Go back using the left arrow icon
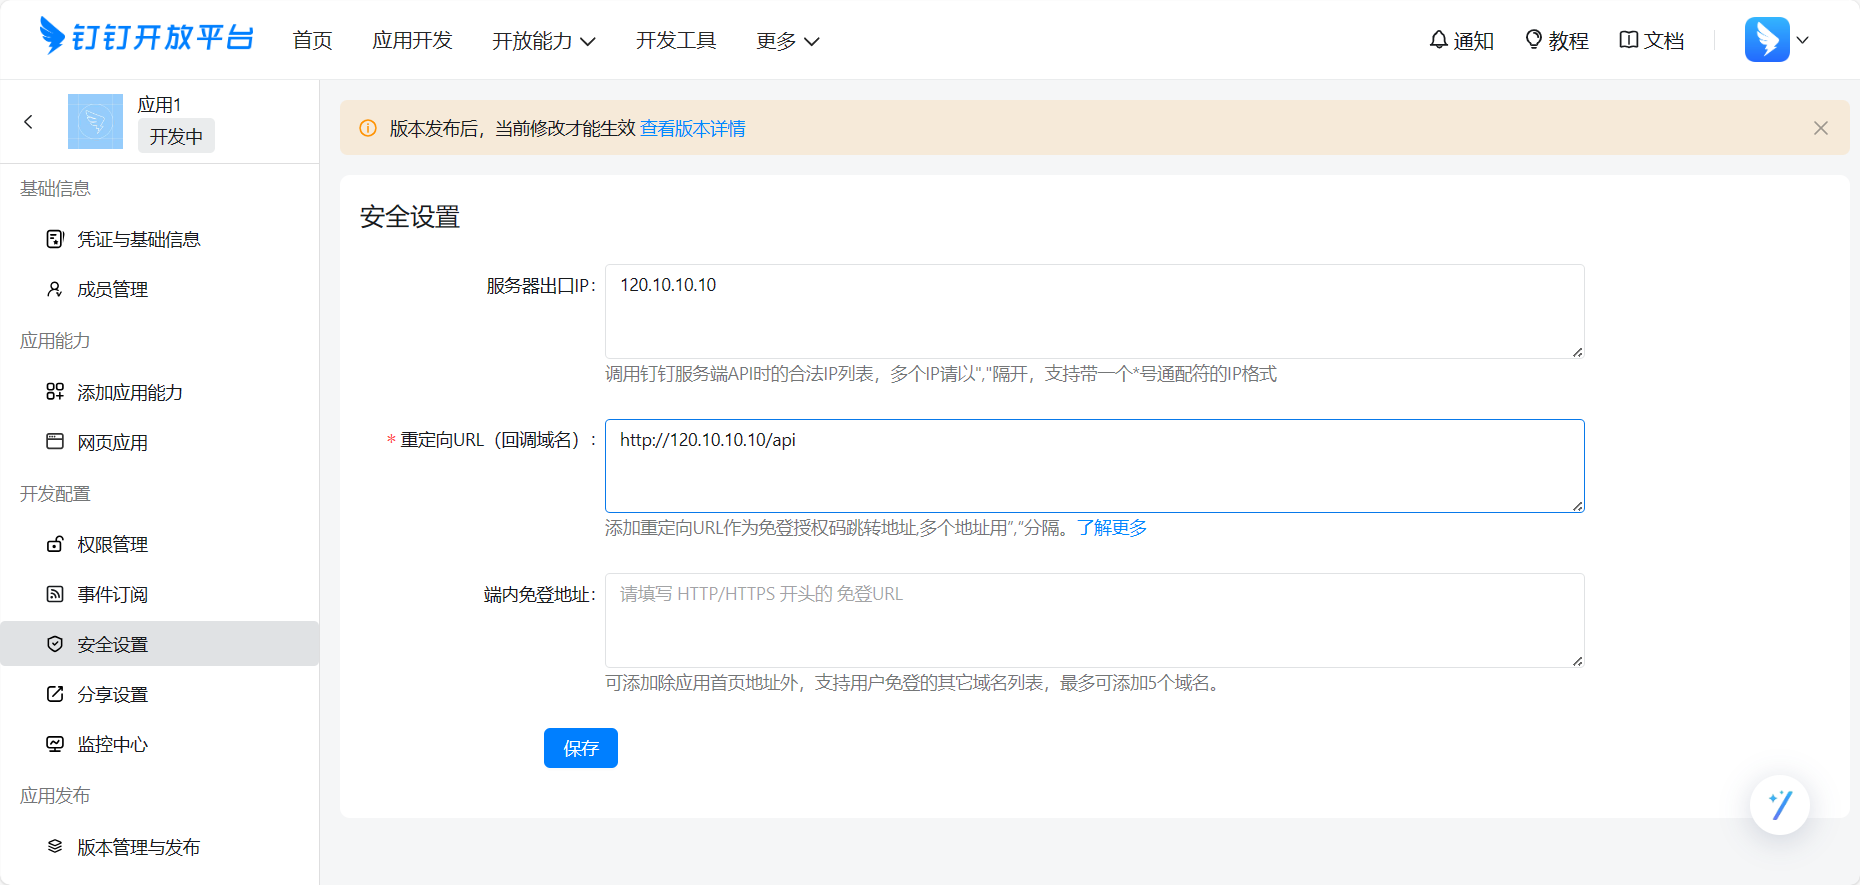The width and height of the screenshot is (1860, 885). pos(28,122)
